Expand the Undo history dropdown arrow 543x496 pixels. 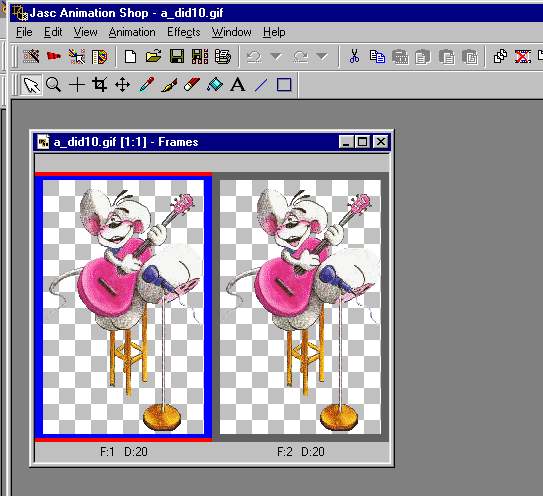[x=276, y=56]
